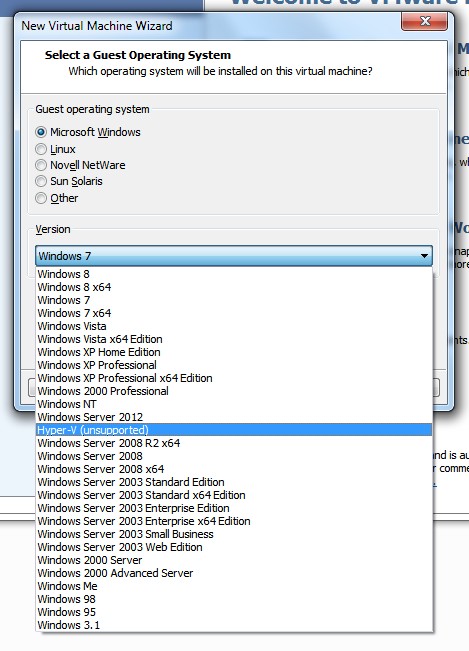The width and height of the screenshot is (469, 651).
Task: Select the Microsoft Windows radio button
Action: tap(41, 132)
